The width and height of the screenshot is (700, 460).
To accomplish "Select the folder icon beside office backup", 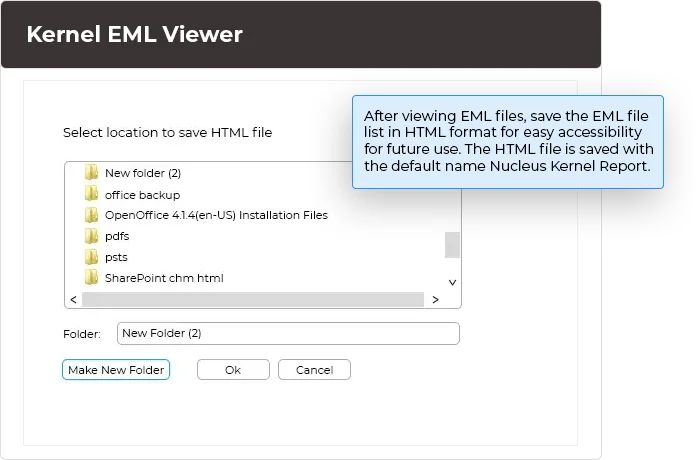I will pyautogui.click(x=92, y=194).
